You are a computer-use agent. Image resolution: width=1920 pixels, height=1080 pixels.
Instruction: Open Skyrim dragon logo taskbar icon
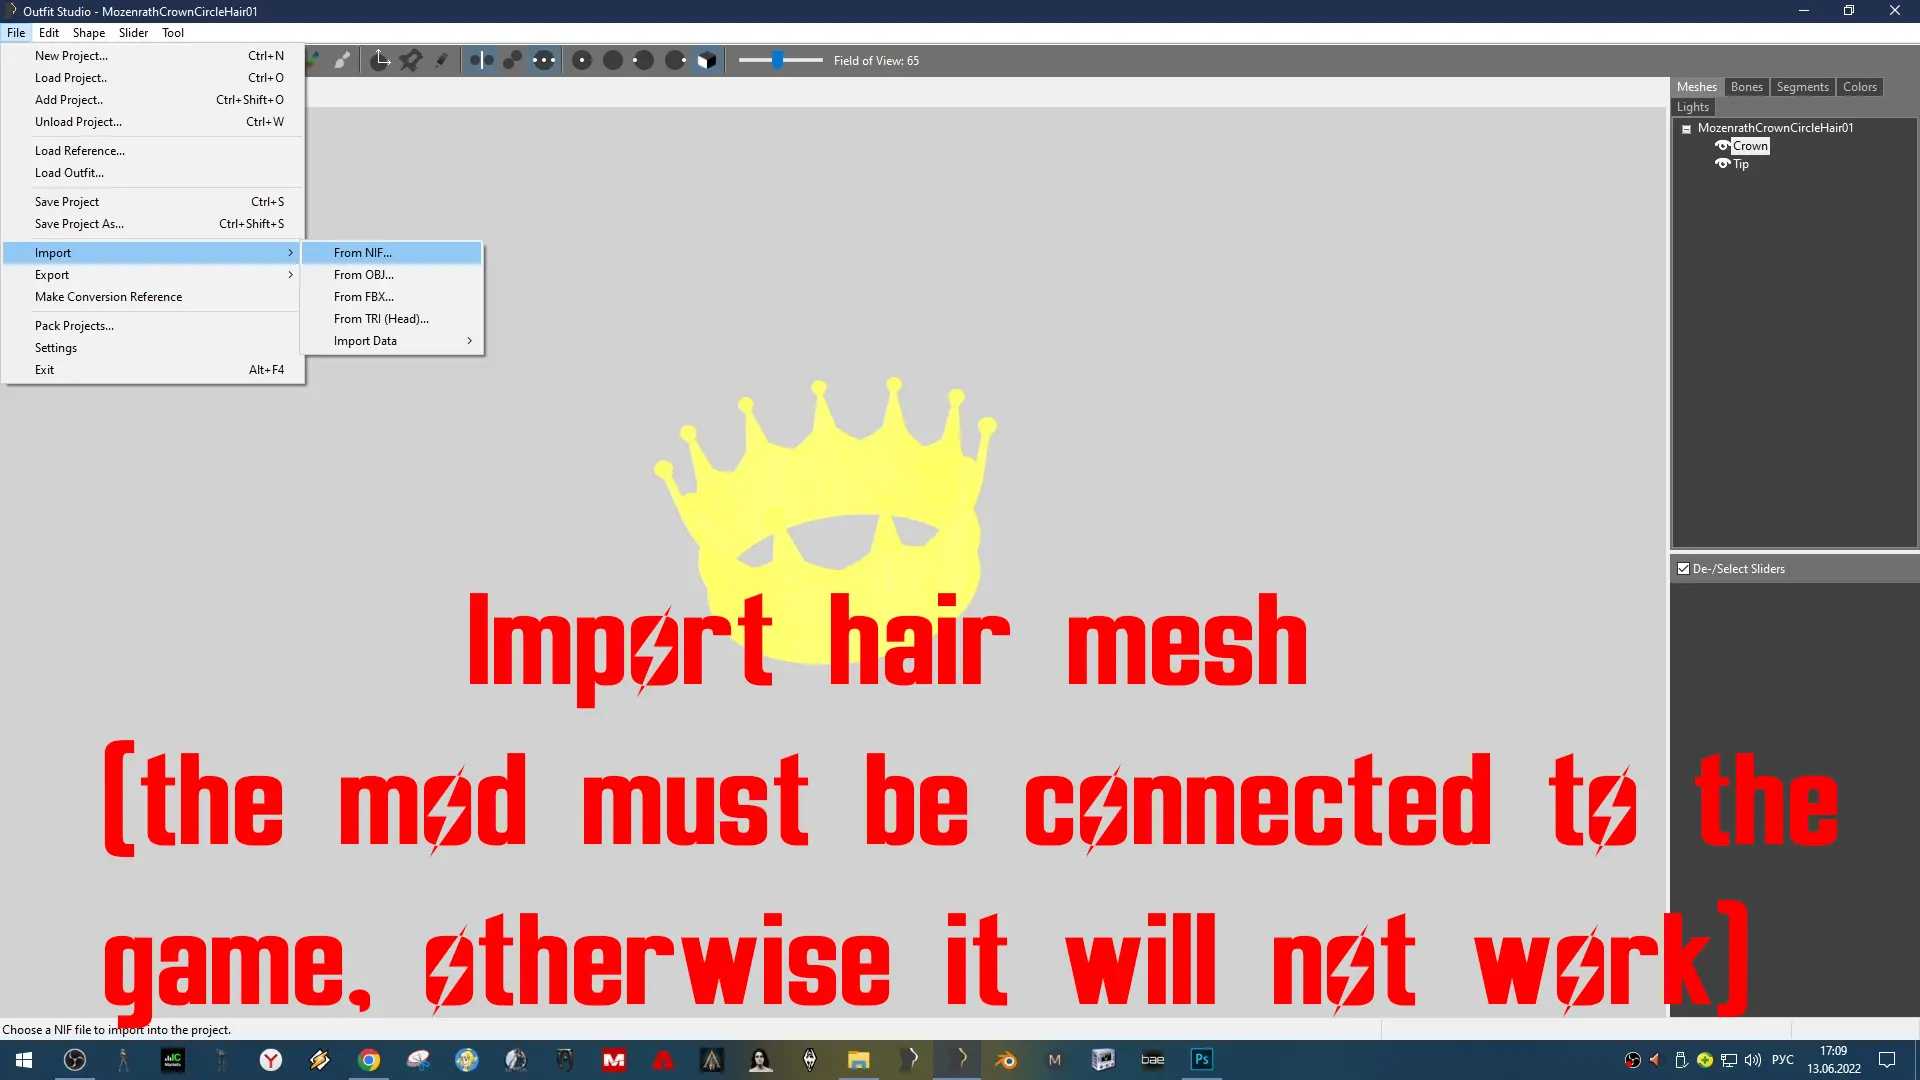[810, 1060]
